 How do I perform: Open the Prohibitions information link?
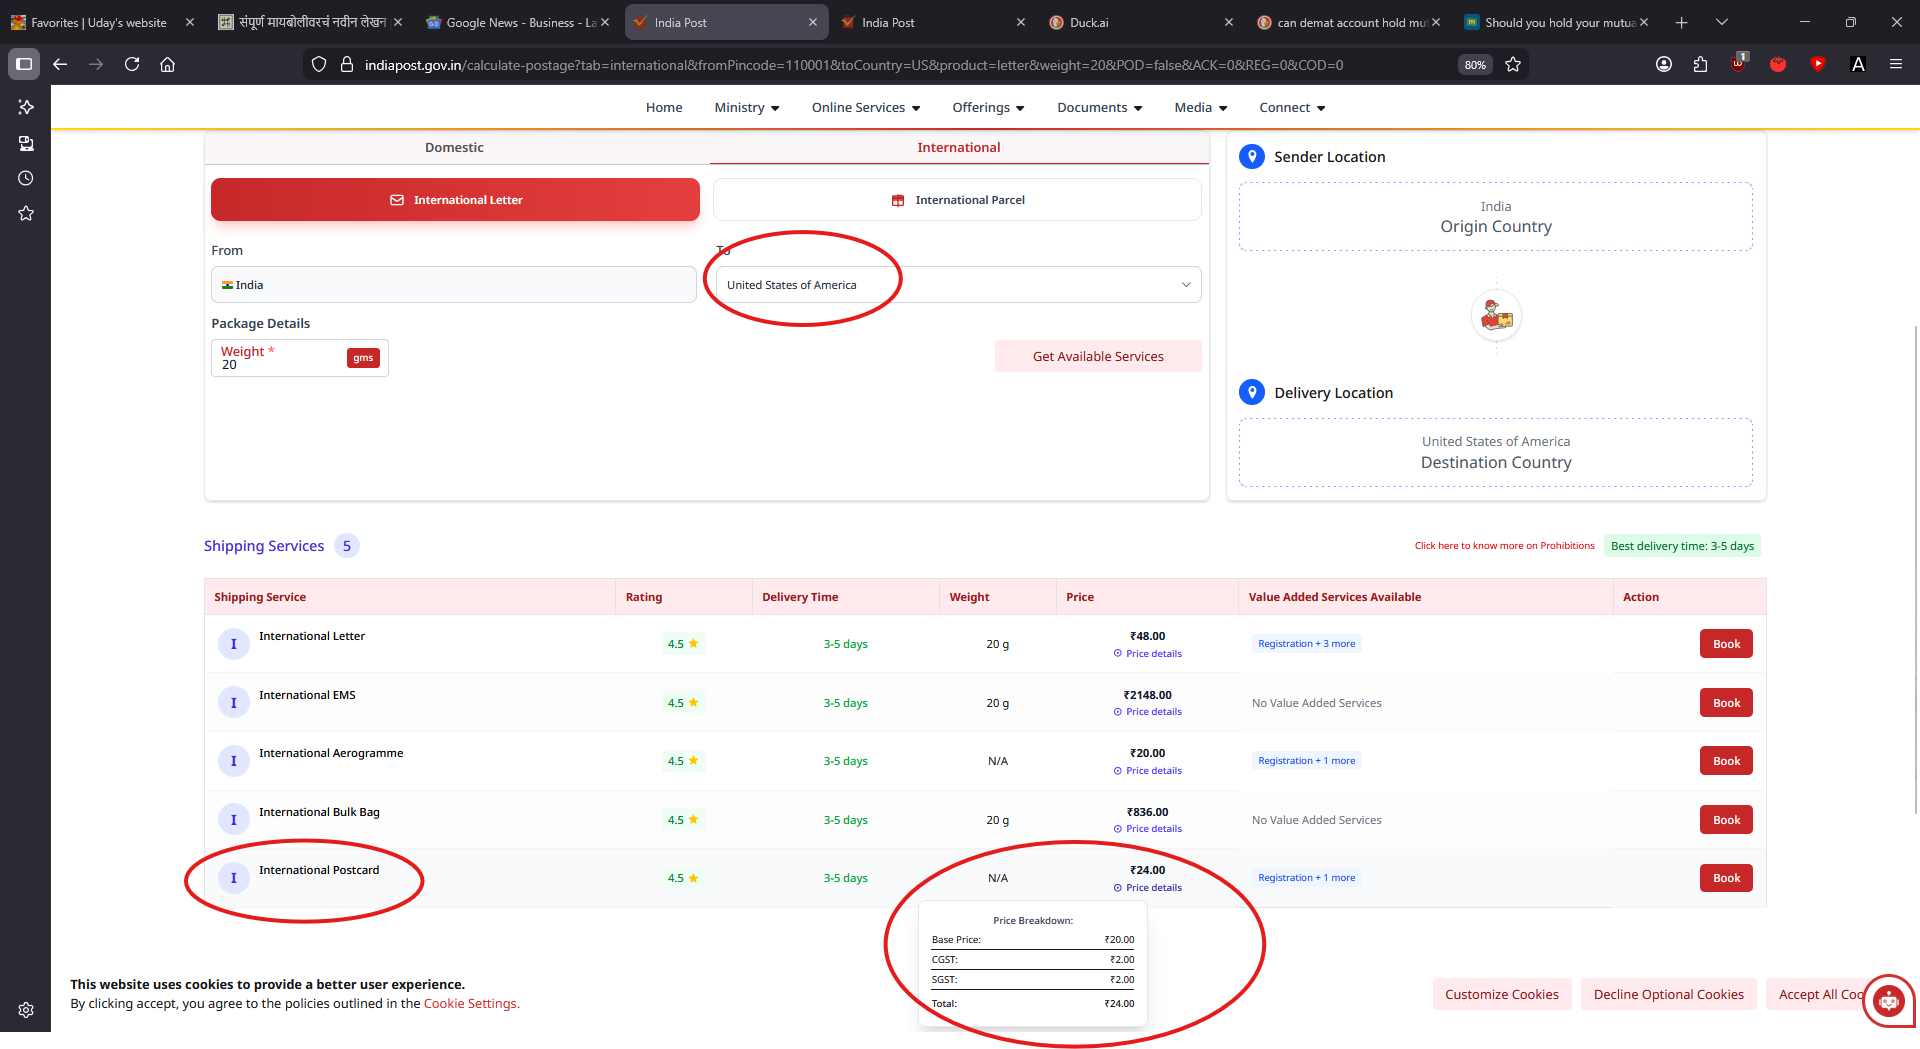tap(1504, 546)
